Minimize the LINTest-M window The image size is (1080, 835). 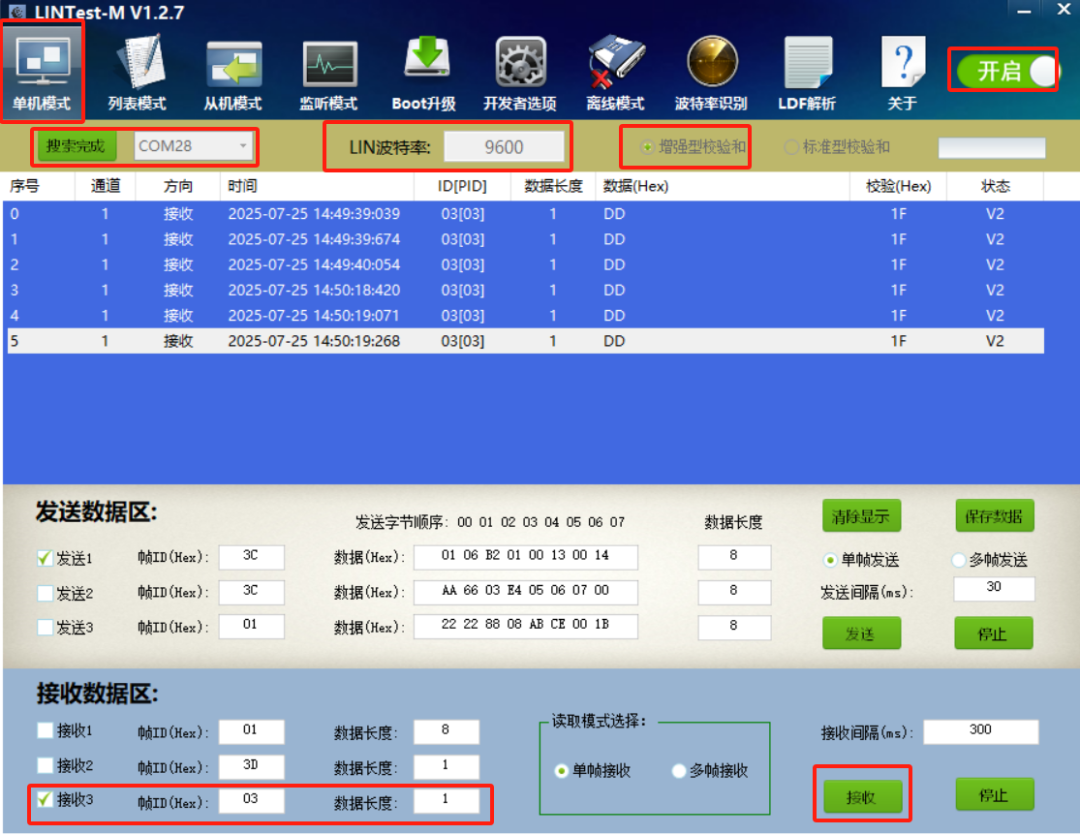tap(1024, 10)
